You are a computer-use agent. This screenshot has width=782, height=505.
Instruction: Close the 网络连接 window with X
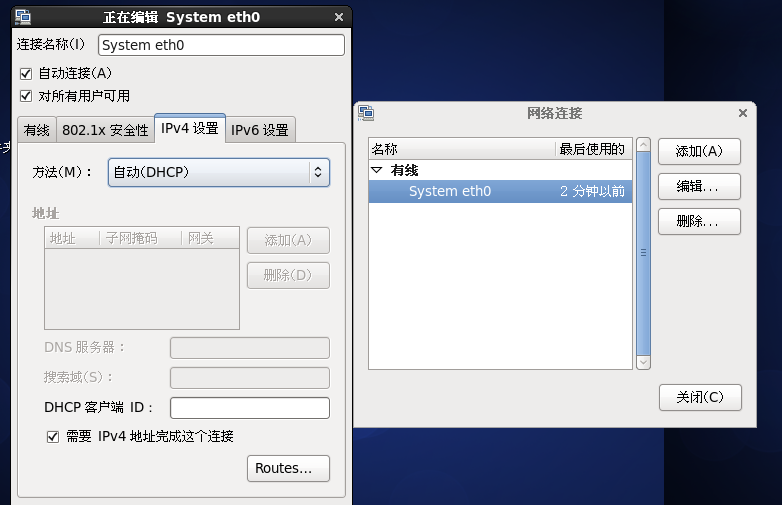[743, 113]
